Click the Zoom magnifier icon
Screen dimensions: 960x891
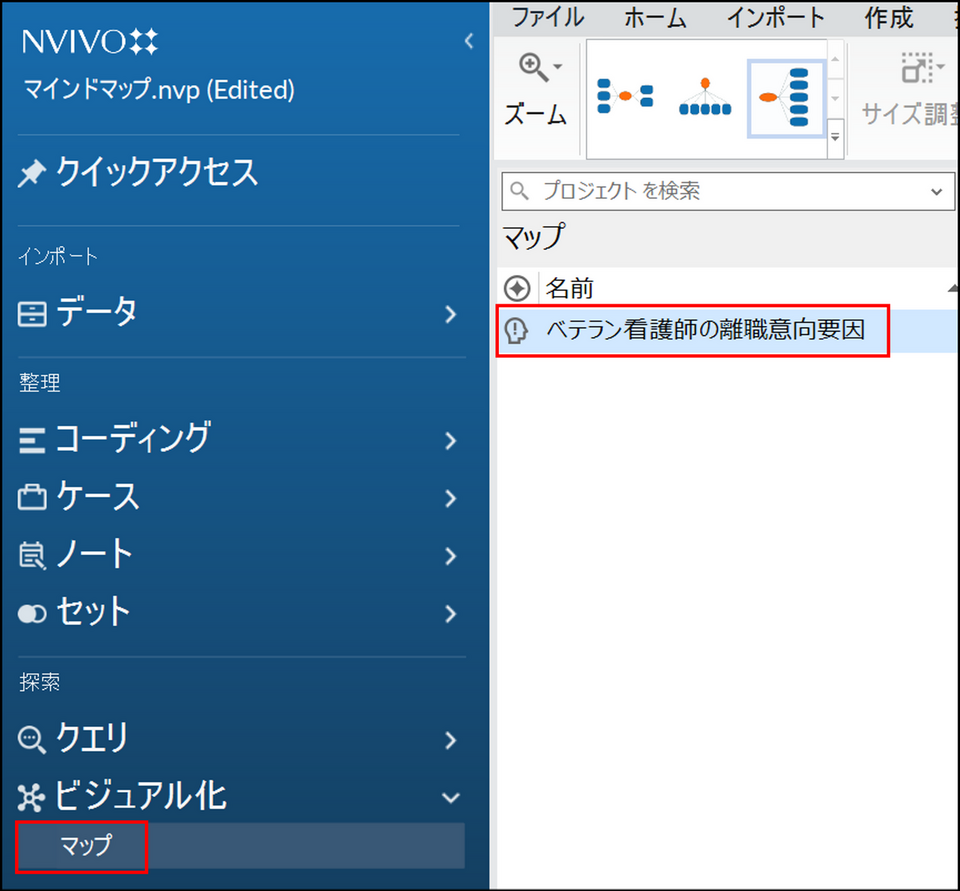pyautogui.click(x=531, y=68)
